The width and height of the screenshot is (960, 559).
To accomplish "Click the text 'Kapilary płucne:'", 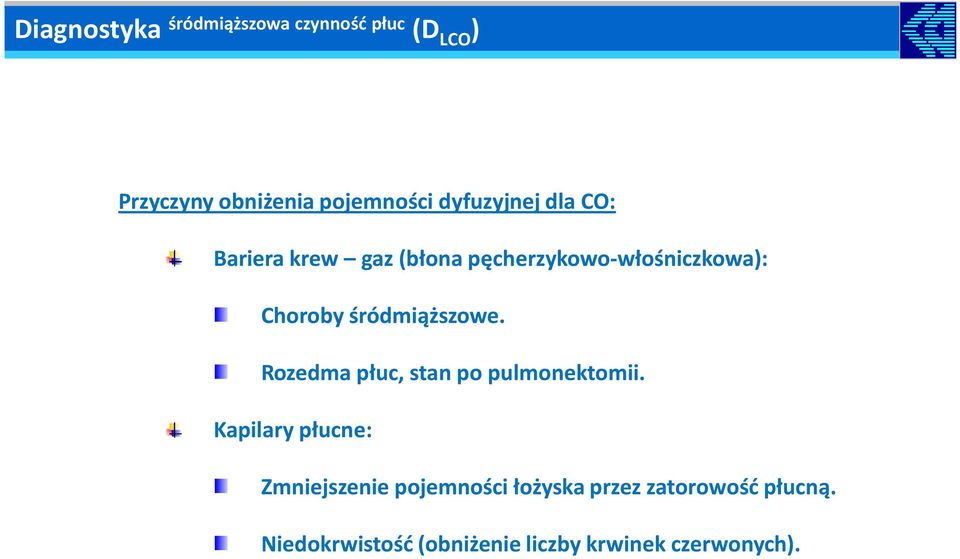I will (293, 430).
